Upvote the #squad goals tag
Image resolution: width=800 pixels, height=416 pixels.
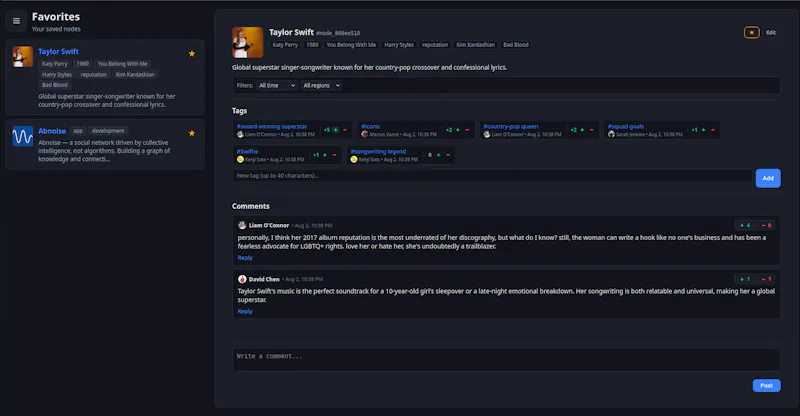click(704, 130)
